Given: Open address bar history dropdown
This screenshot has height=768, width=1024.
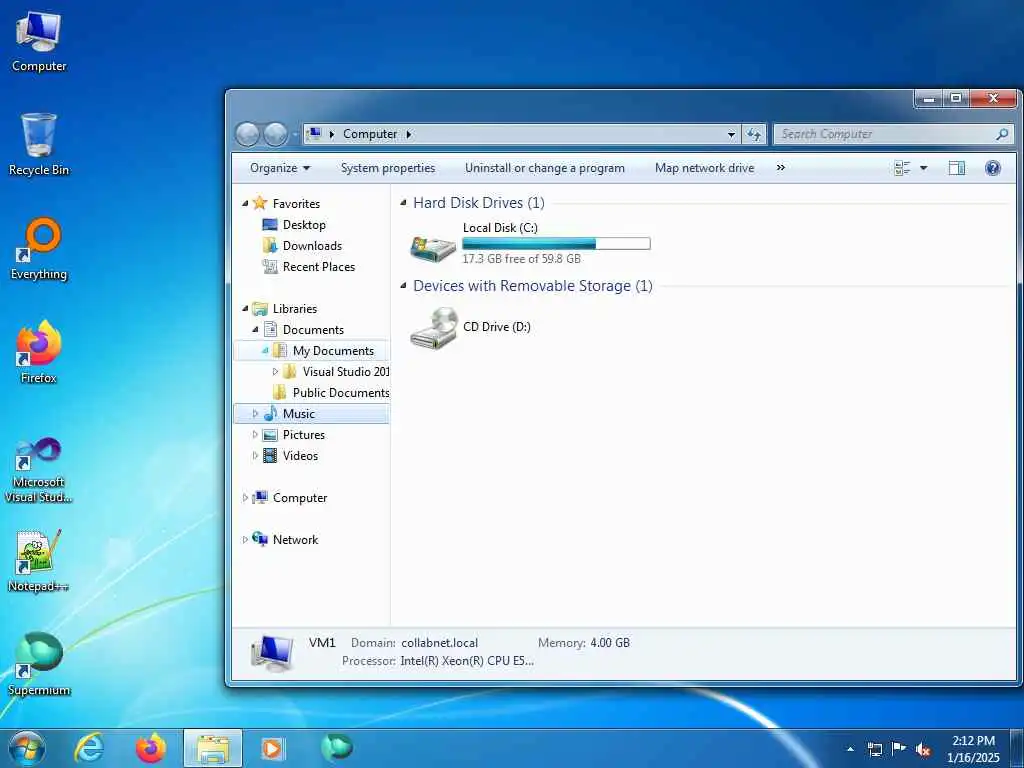Looking at the screenshot, I should coord(731,135).
